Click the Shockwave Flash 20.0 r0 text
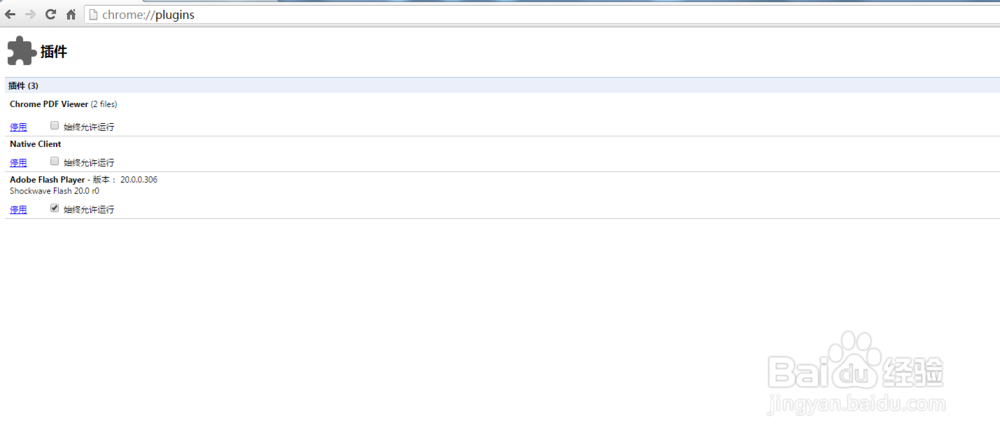This screenshot has width=1000, height=438. point(54,190)
